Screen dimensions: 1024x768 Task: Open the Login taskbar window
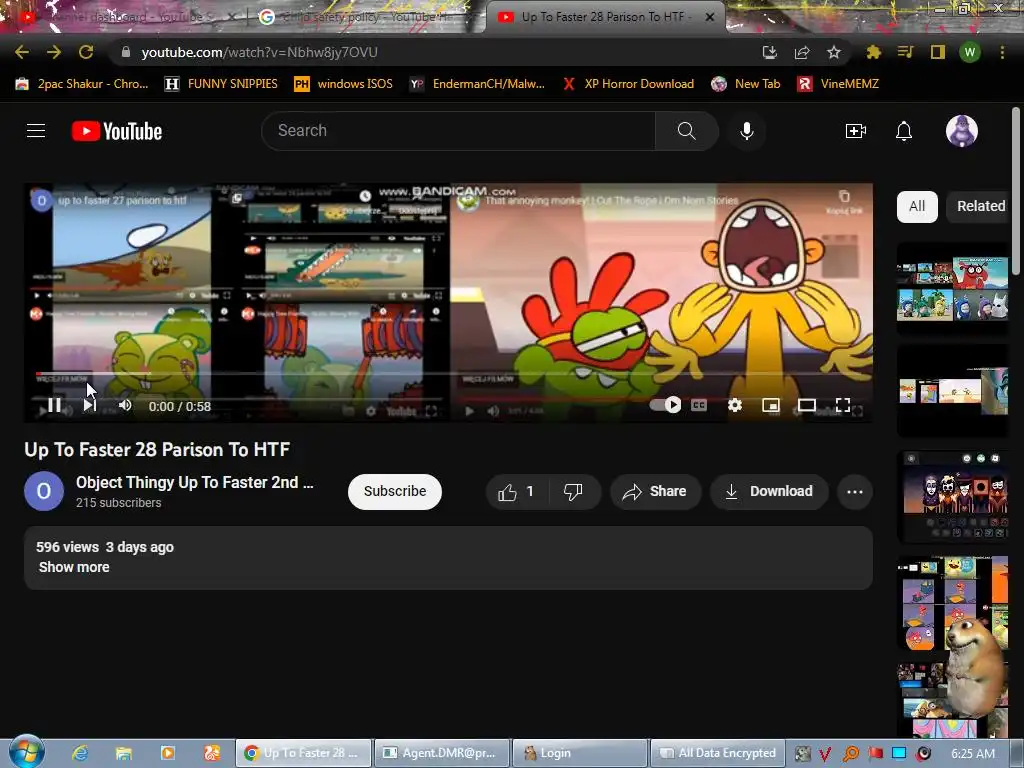point(579,753)
